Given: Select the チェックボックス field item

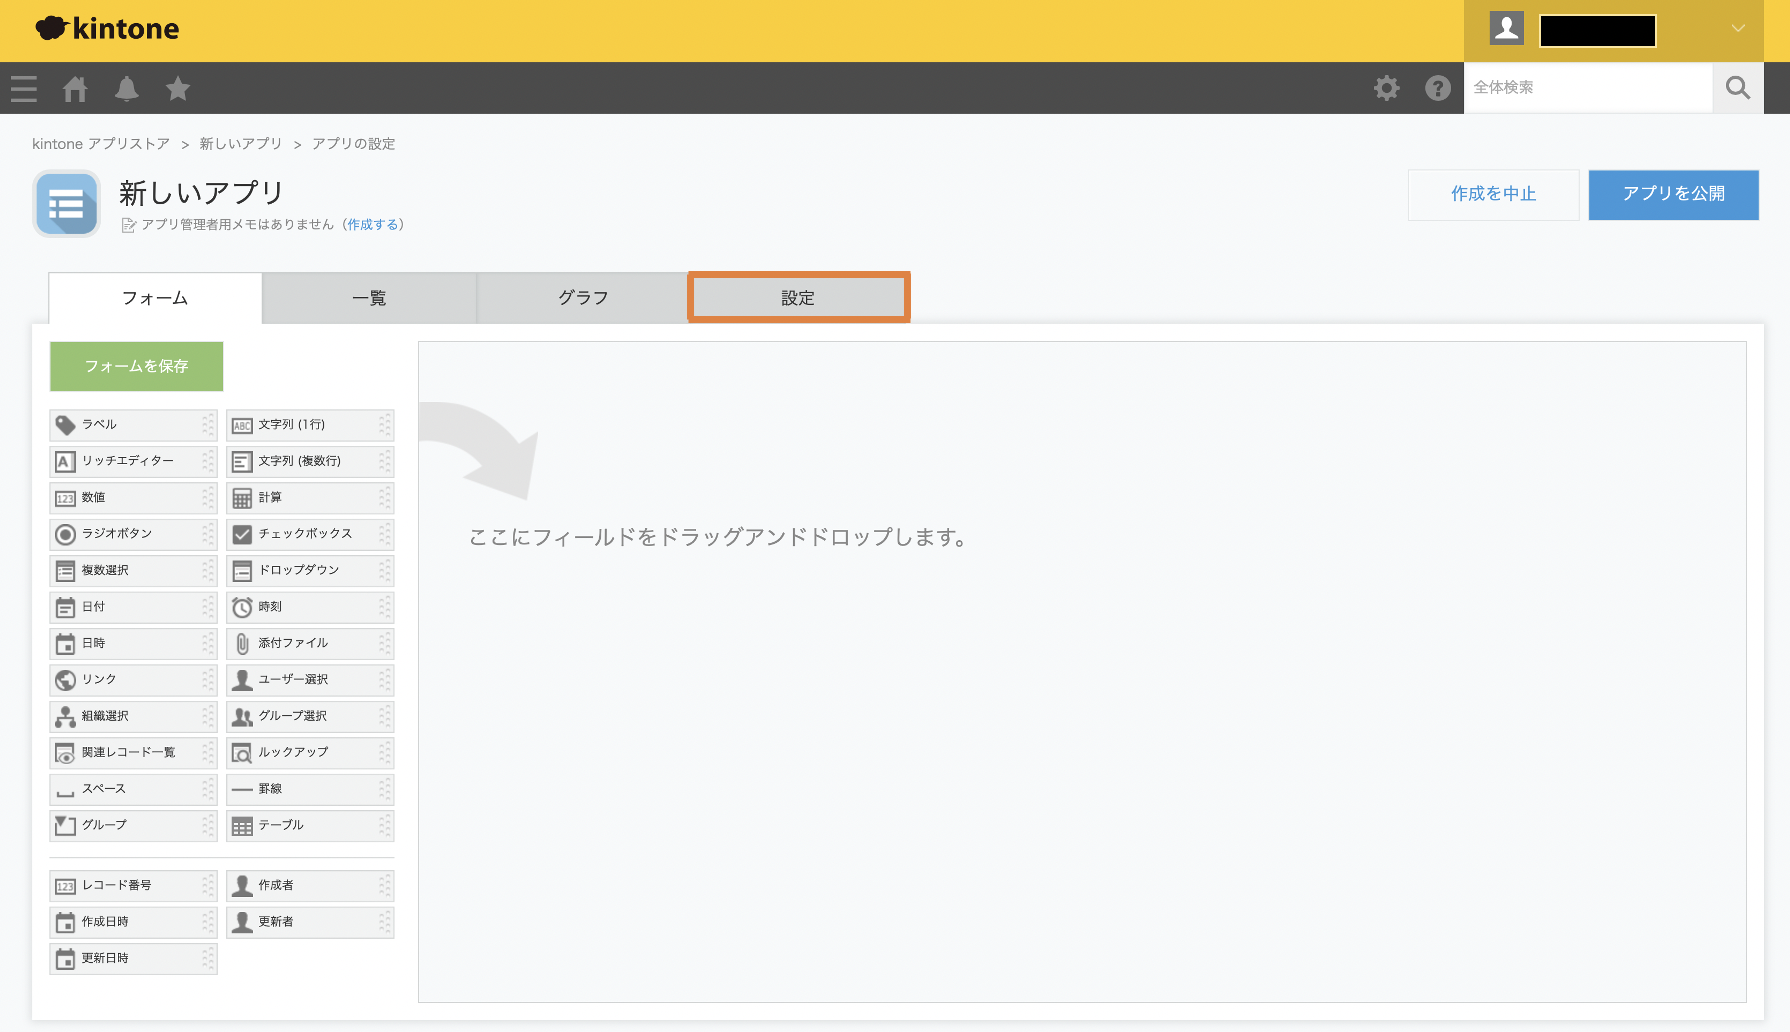Looking at the screenshot, I should click(309, 534).
